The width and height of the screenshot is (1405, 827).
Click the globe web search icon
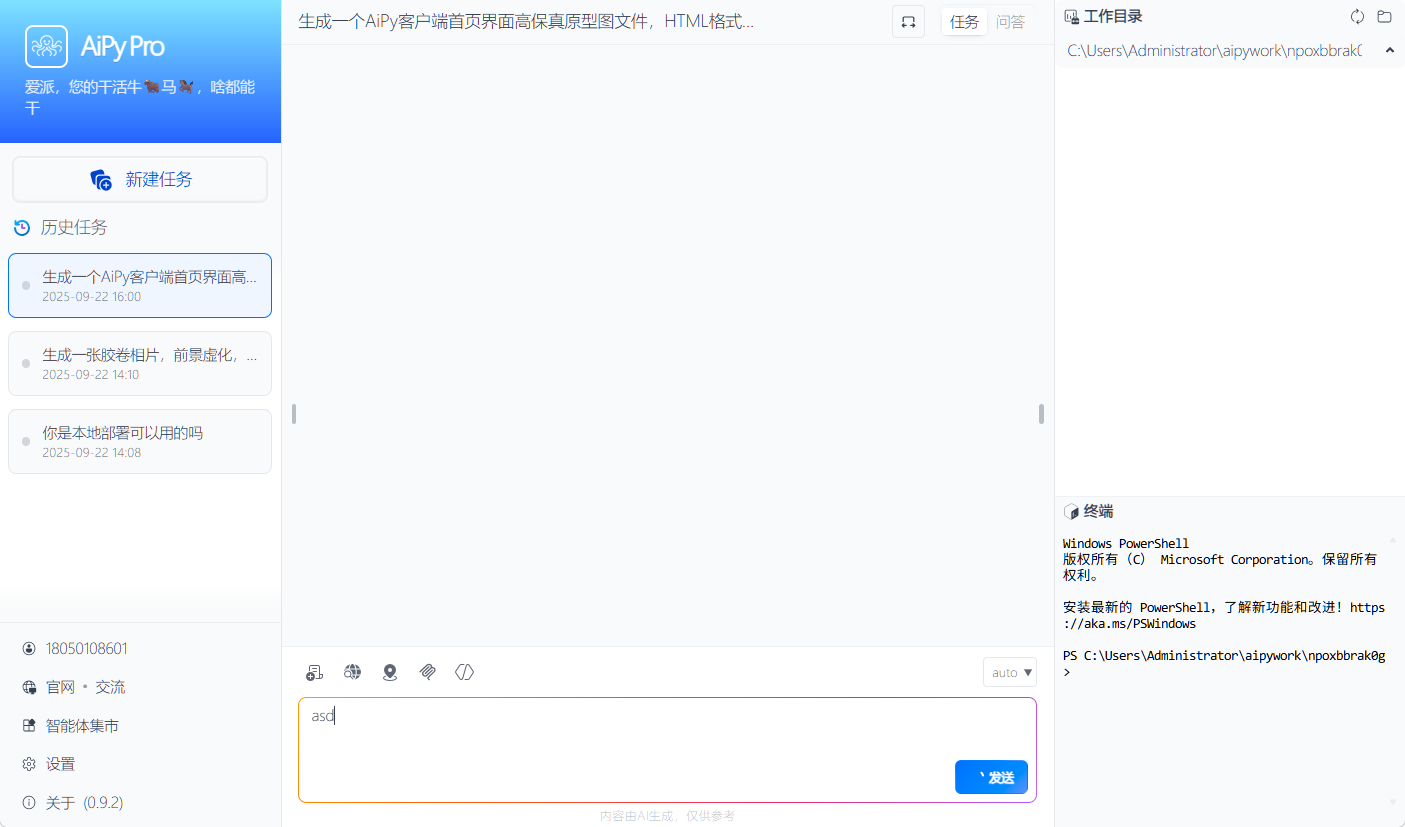click(352, 672)
